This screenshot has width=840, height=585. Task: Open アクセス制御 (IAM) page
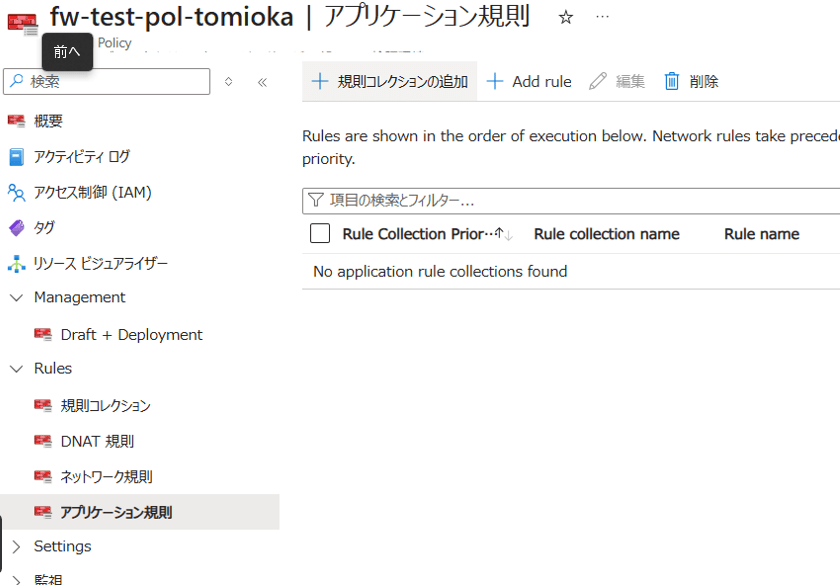click(x=92, y=192)
